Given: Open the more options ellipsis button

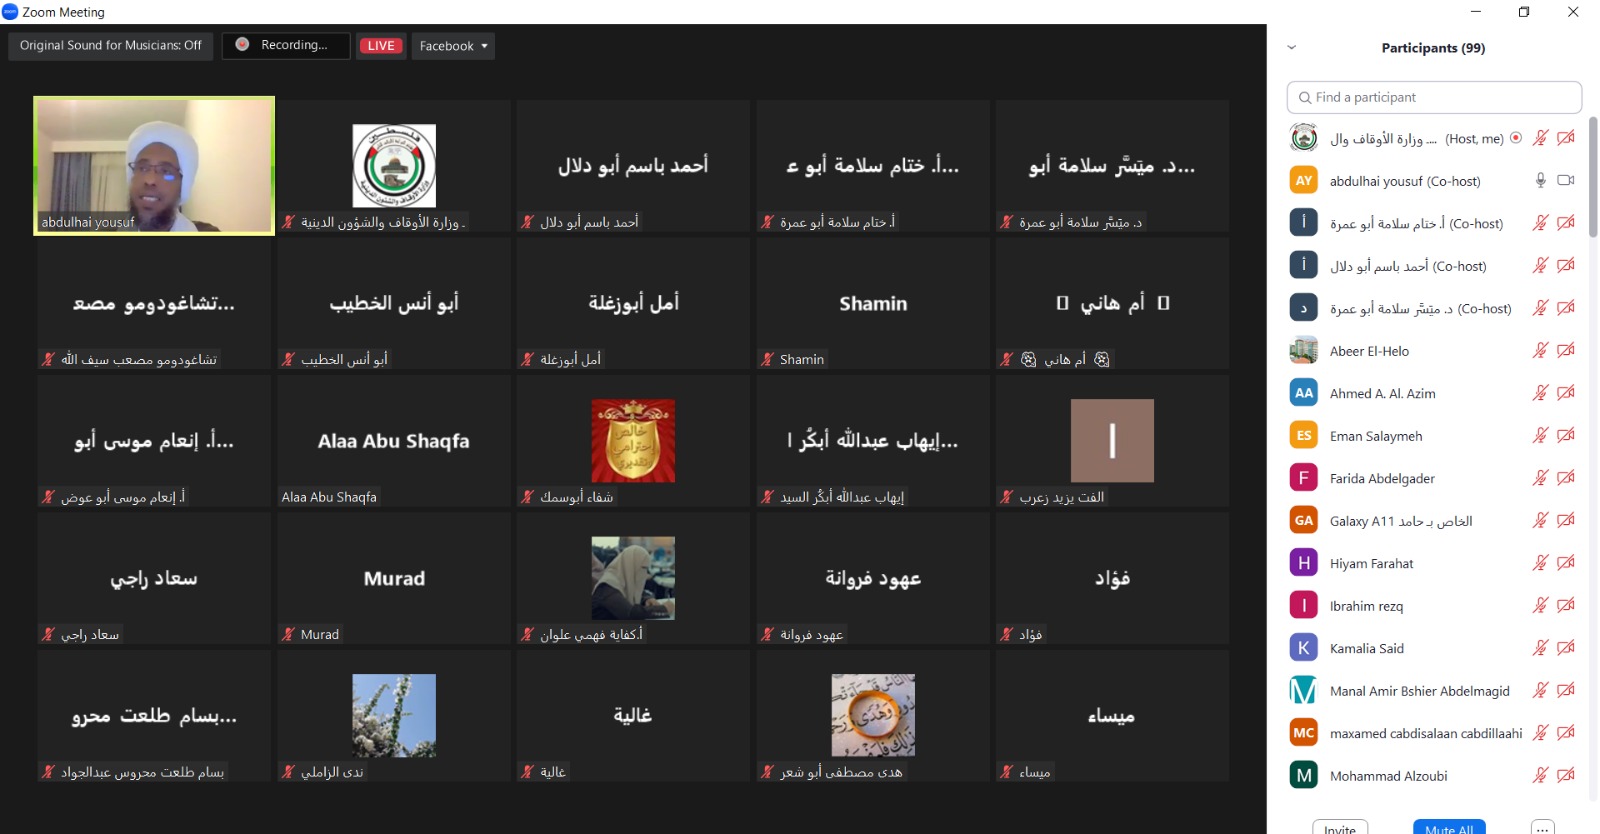Looking at the screenshot, I should (x=1543, y=827).
